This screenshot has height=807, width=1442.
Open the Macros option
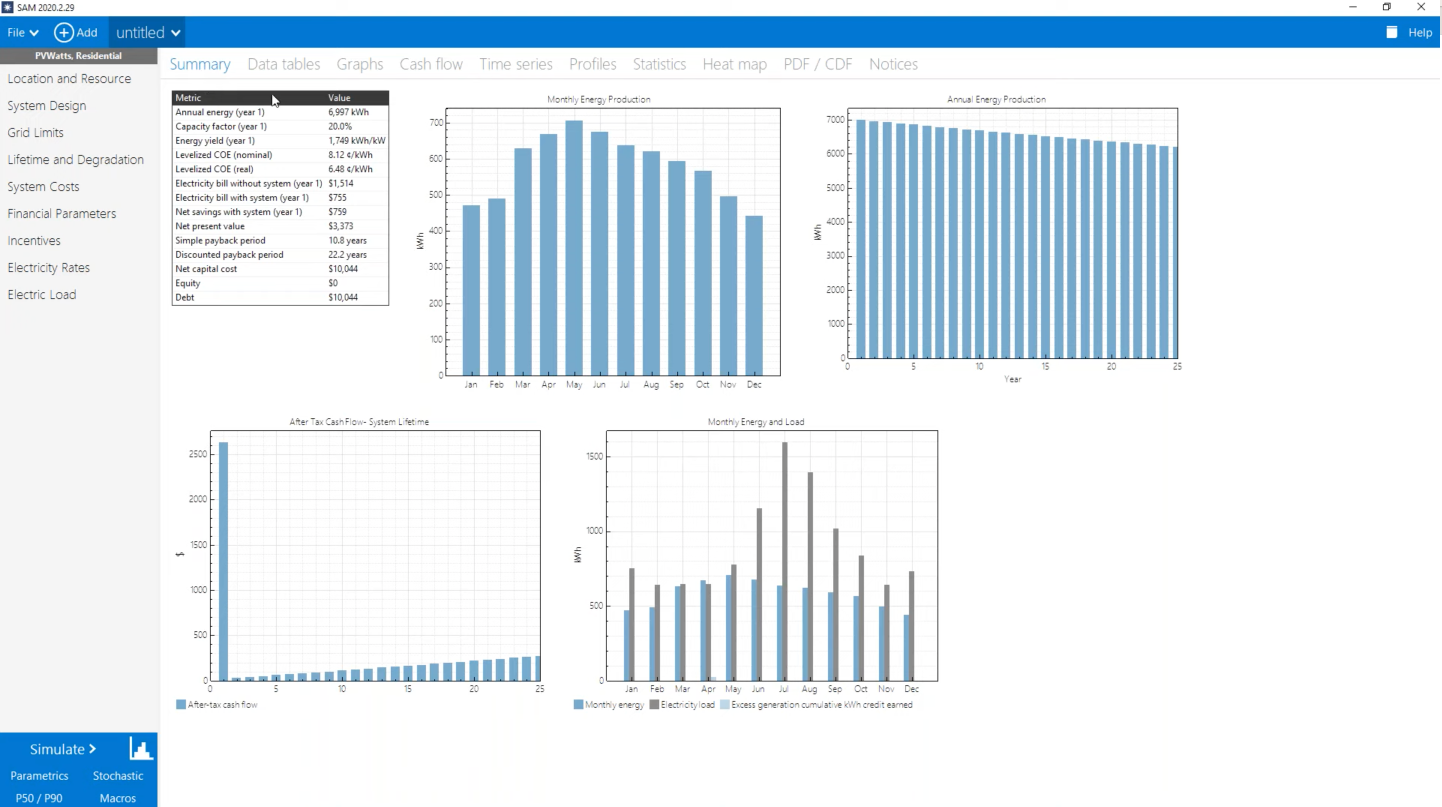118,798
